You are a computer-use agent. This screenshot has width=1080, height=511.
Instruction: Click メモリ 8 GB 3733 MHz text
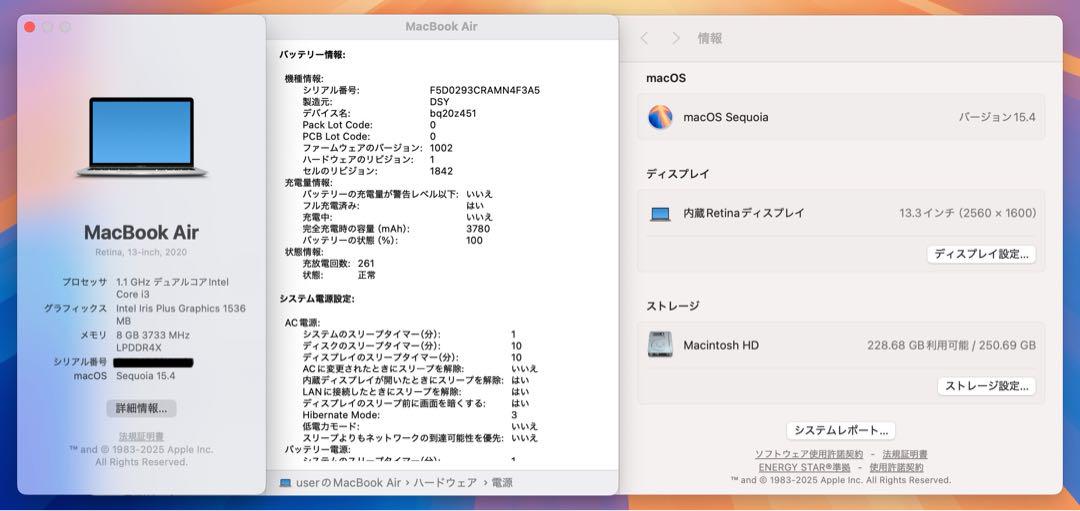coord(134,341)
